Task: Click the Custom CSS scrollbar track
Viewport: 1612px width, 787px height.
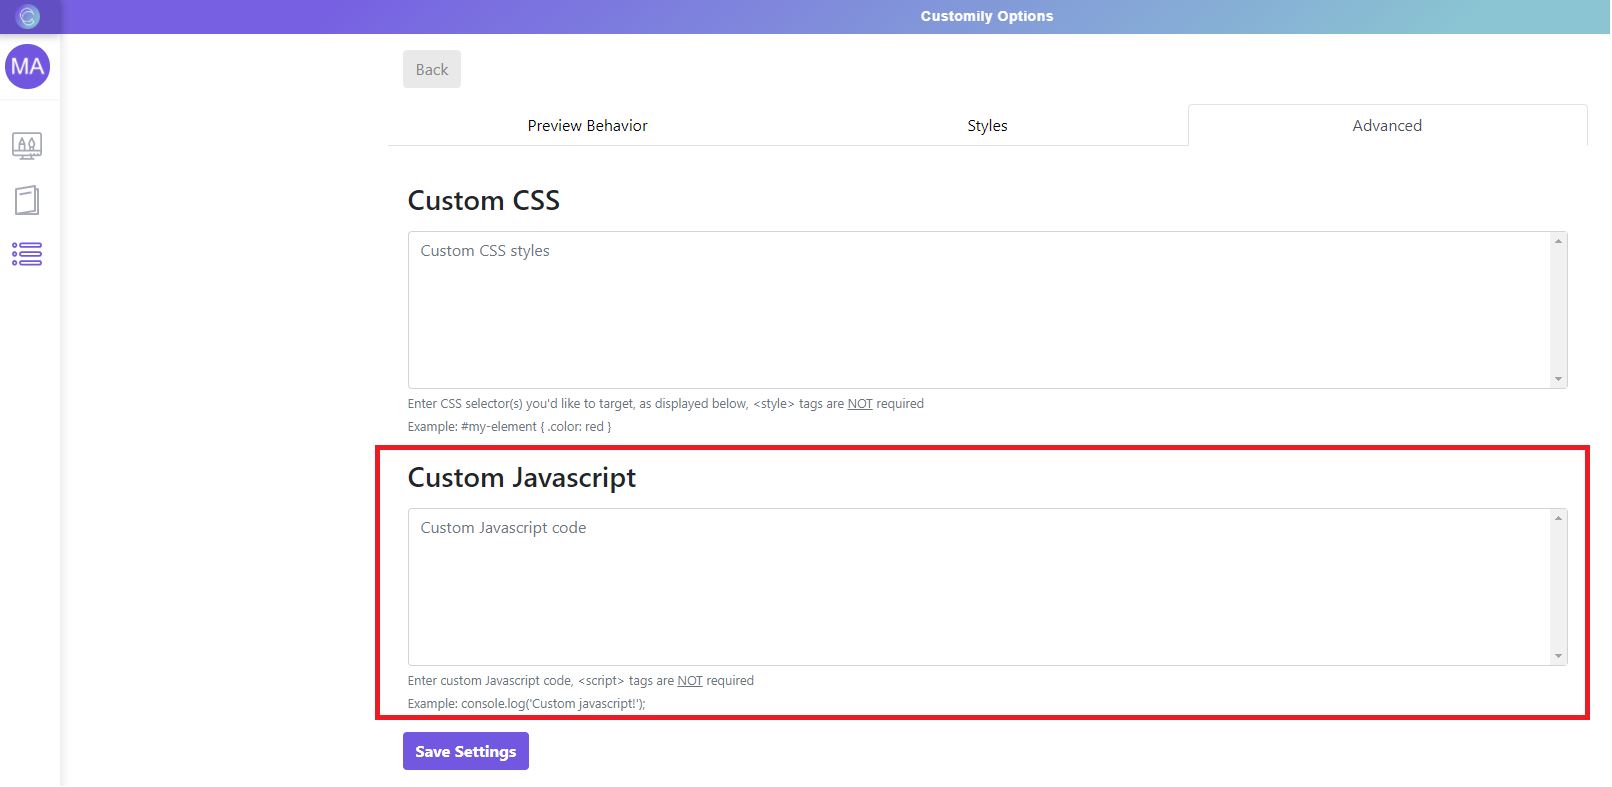Action: (1558, 310)
